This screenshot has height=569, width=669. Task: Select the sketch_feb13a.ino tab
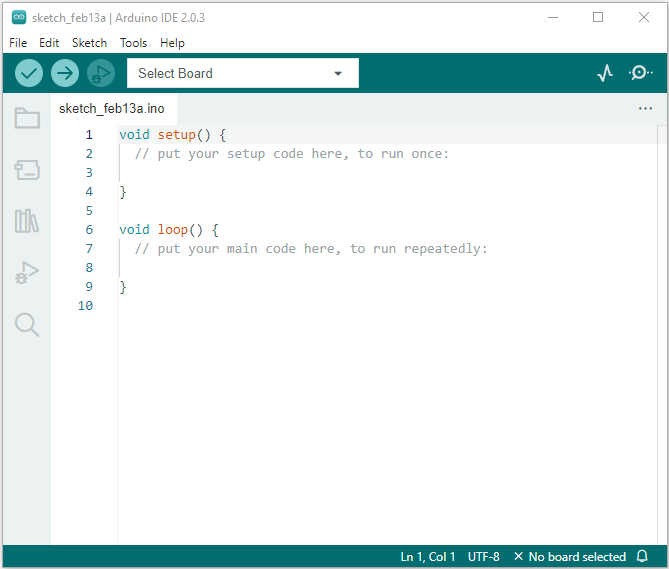(112, 109)
